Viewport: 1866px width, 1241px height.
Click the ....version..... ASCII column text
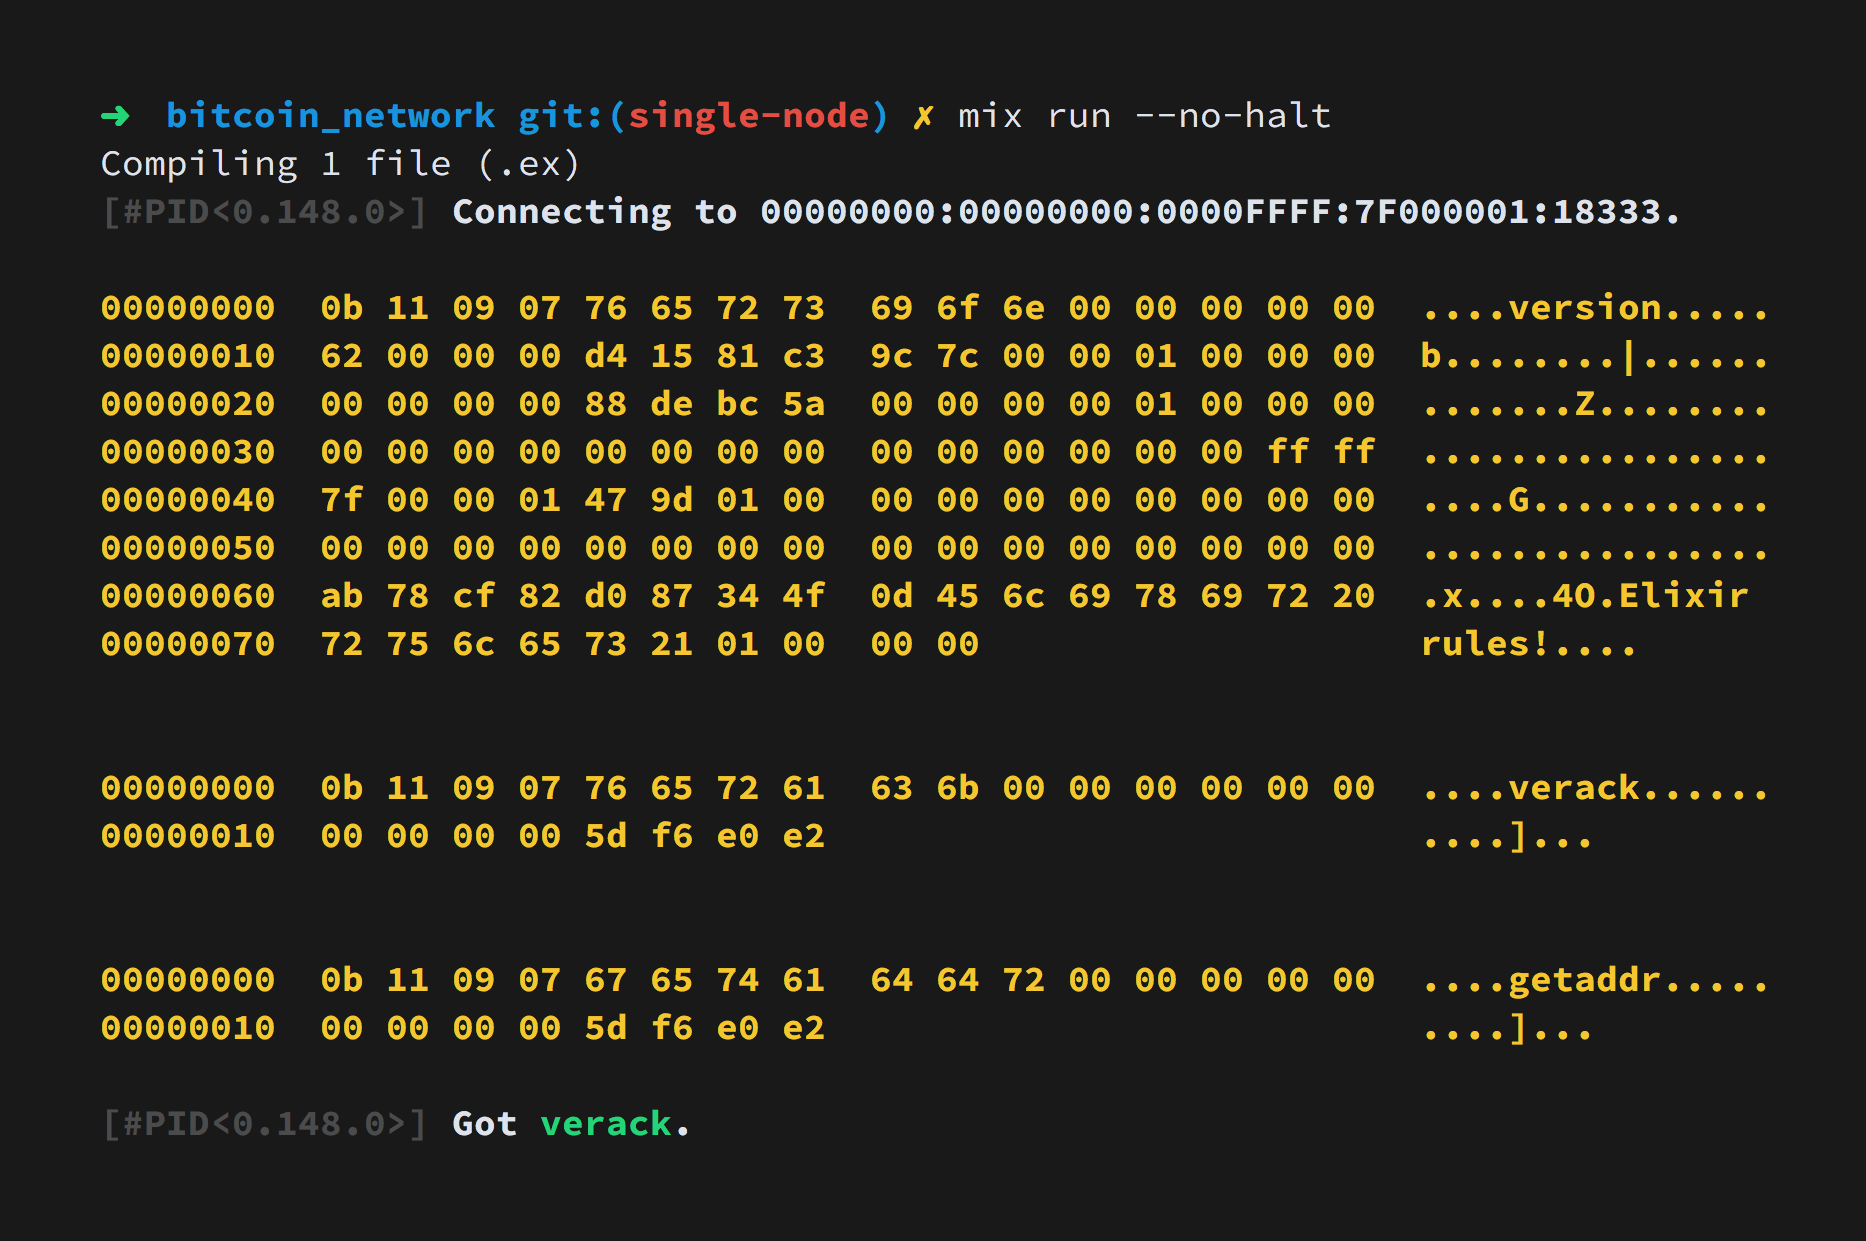[1595, 308]
